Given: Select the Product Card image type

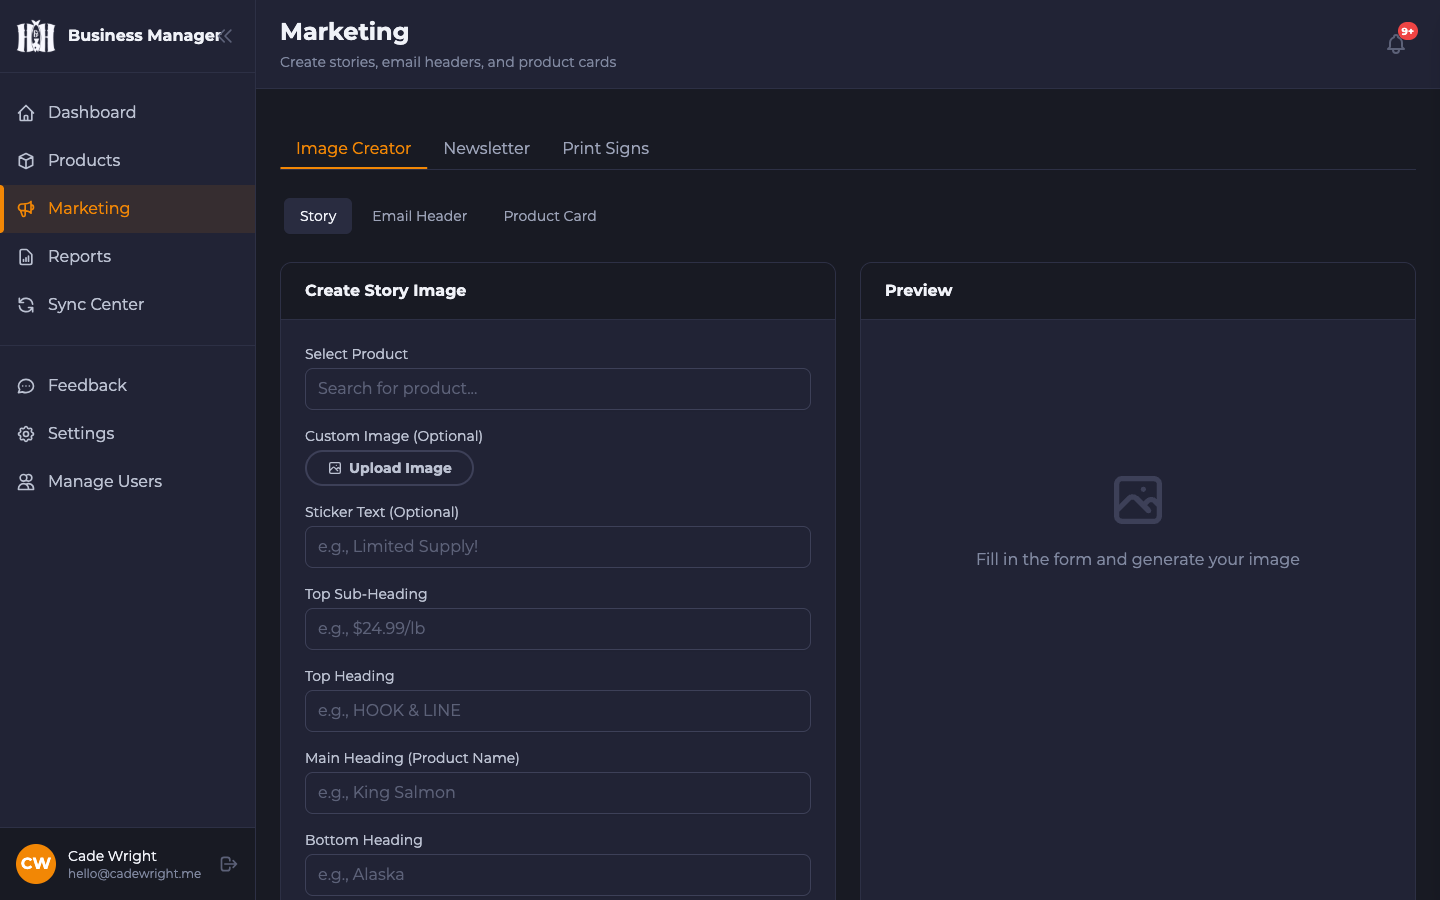Looking at the screenshot, I should (x=550, y=216).
